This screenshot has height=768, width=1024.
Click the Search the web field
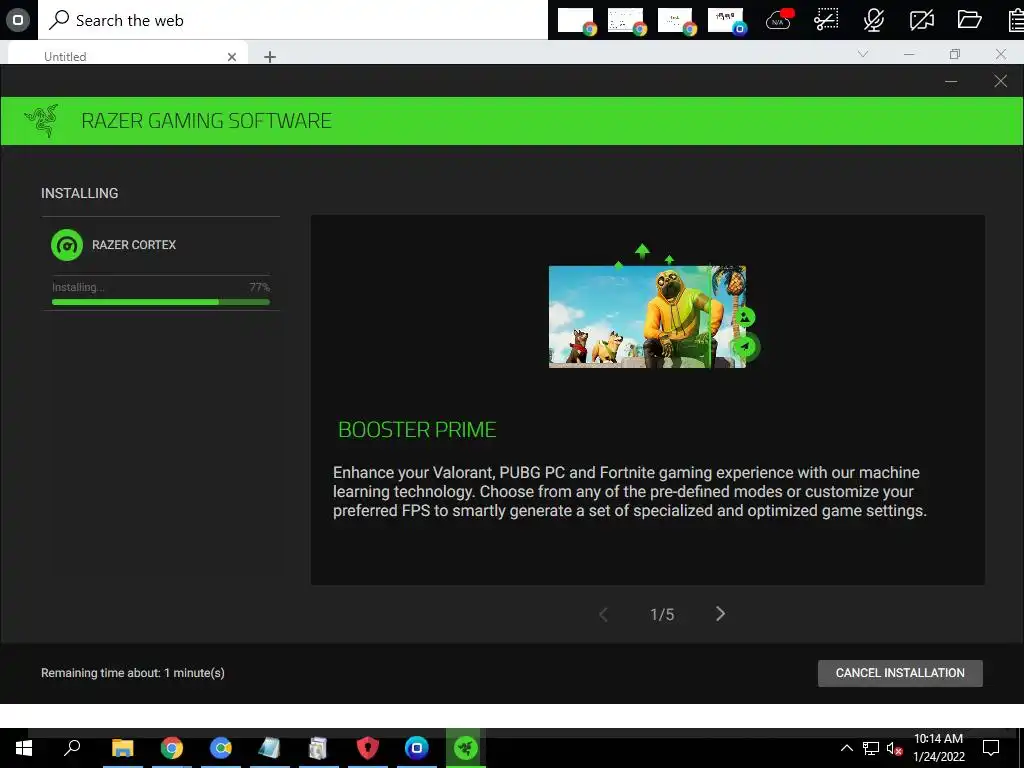click(293, 20)
